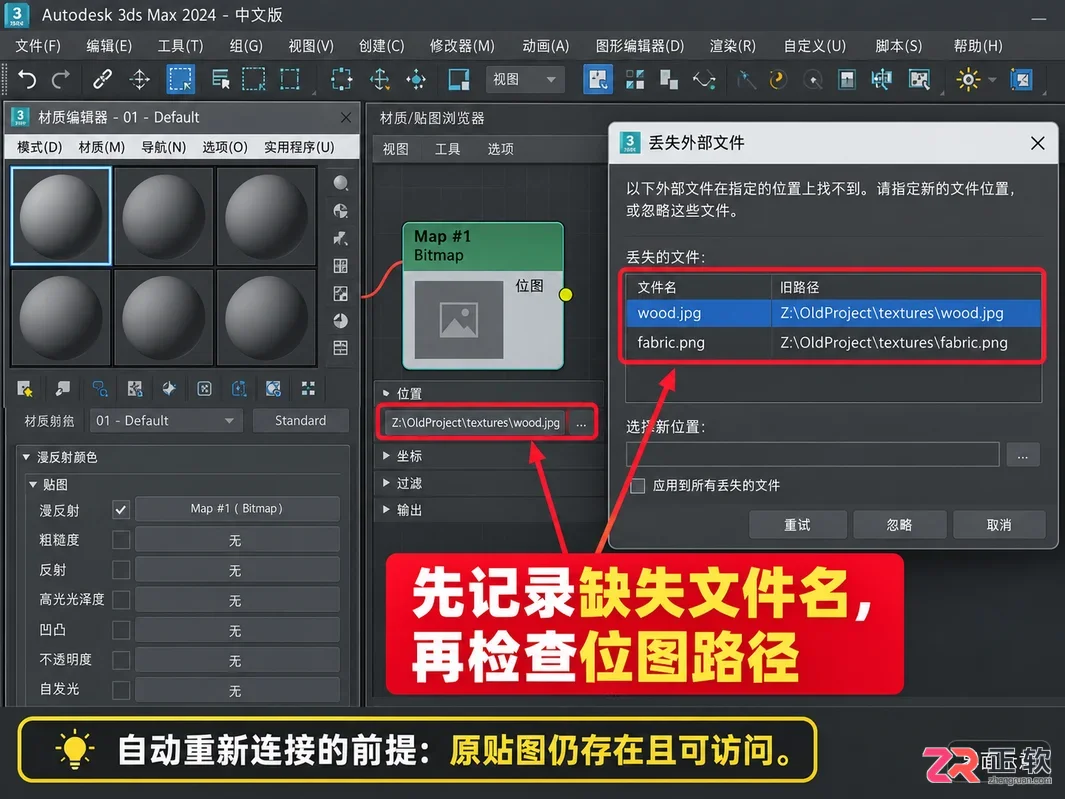
Task: Select the fabric.png row in missing files
Action: 833,342
